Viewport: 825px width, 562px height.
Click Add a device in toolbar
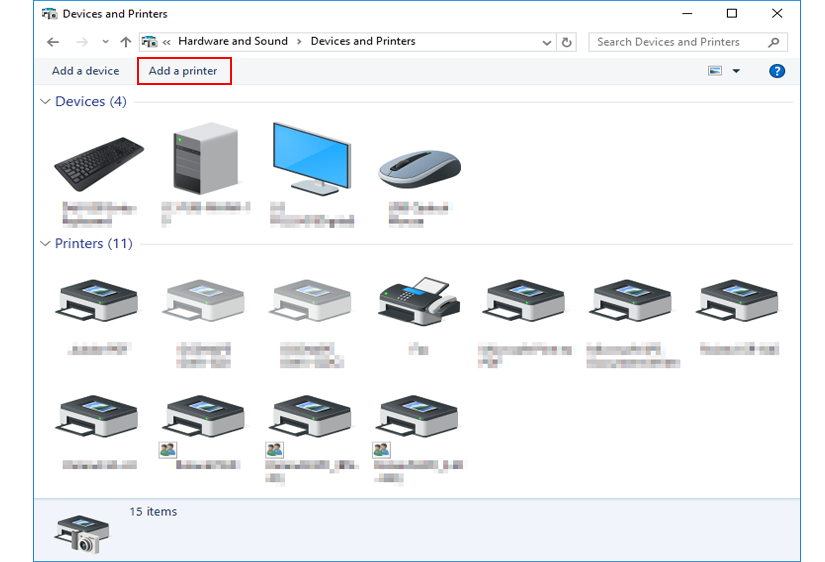click(x=85, y=71)
